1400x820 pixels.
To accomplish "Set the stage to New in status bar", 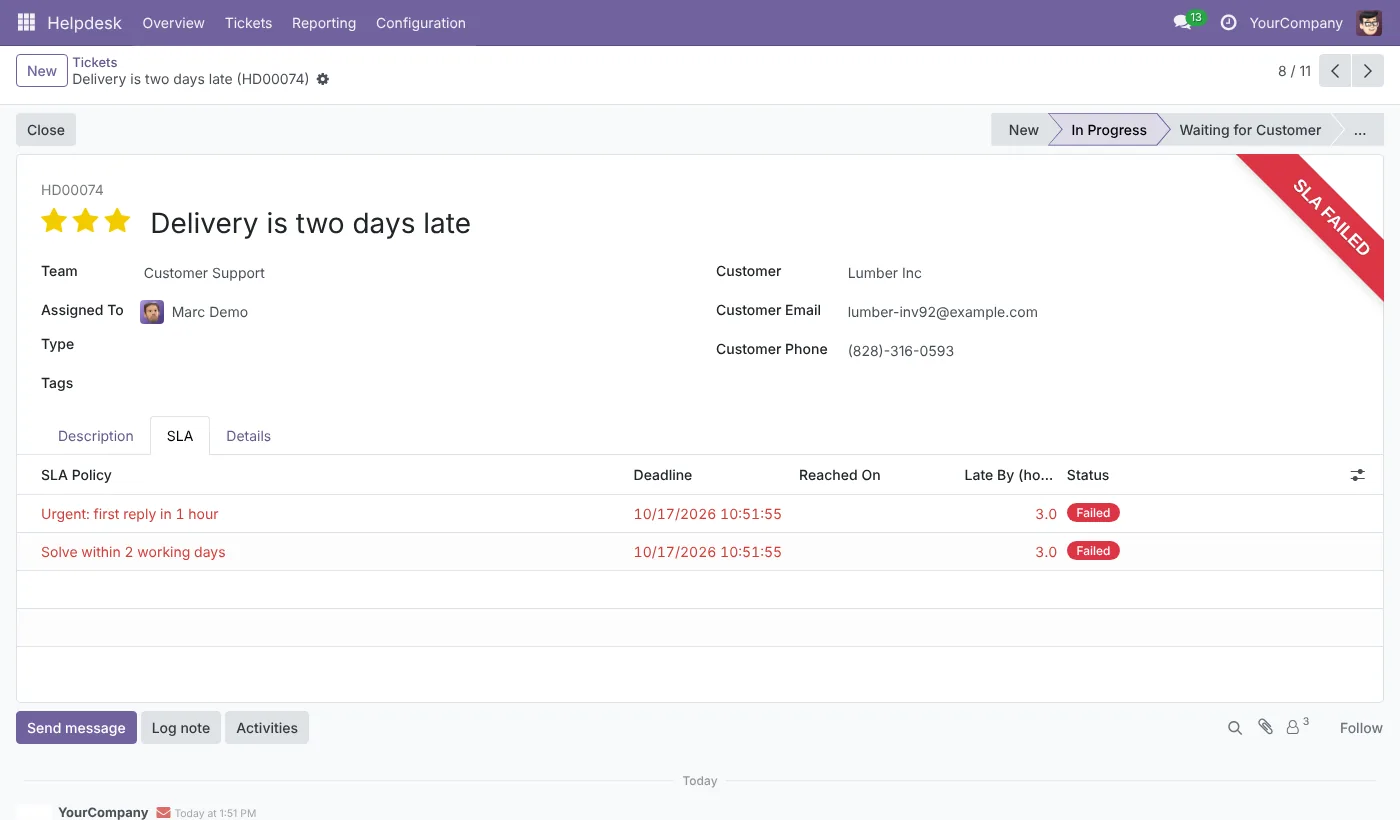I will pyautogui.click(x=1023, y=130).
